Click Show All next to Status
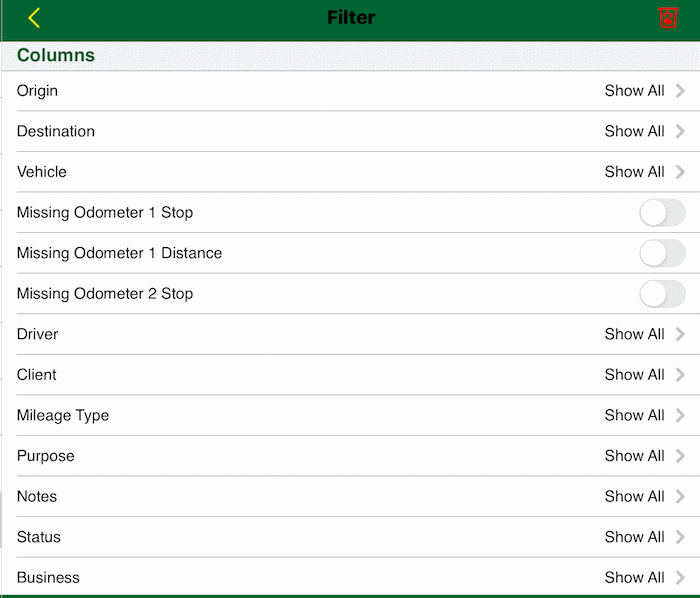Screen dimensions: 700x598 634,537
